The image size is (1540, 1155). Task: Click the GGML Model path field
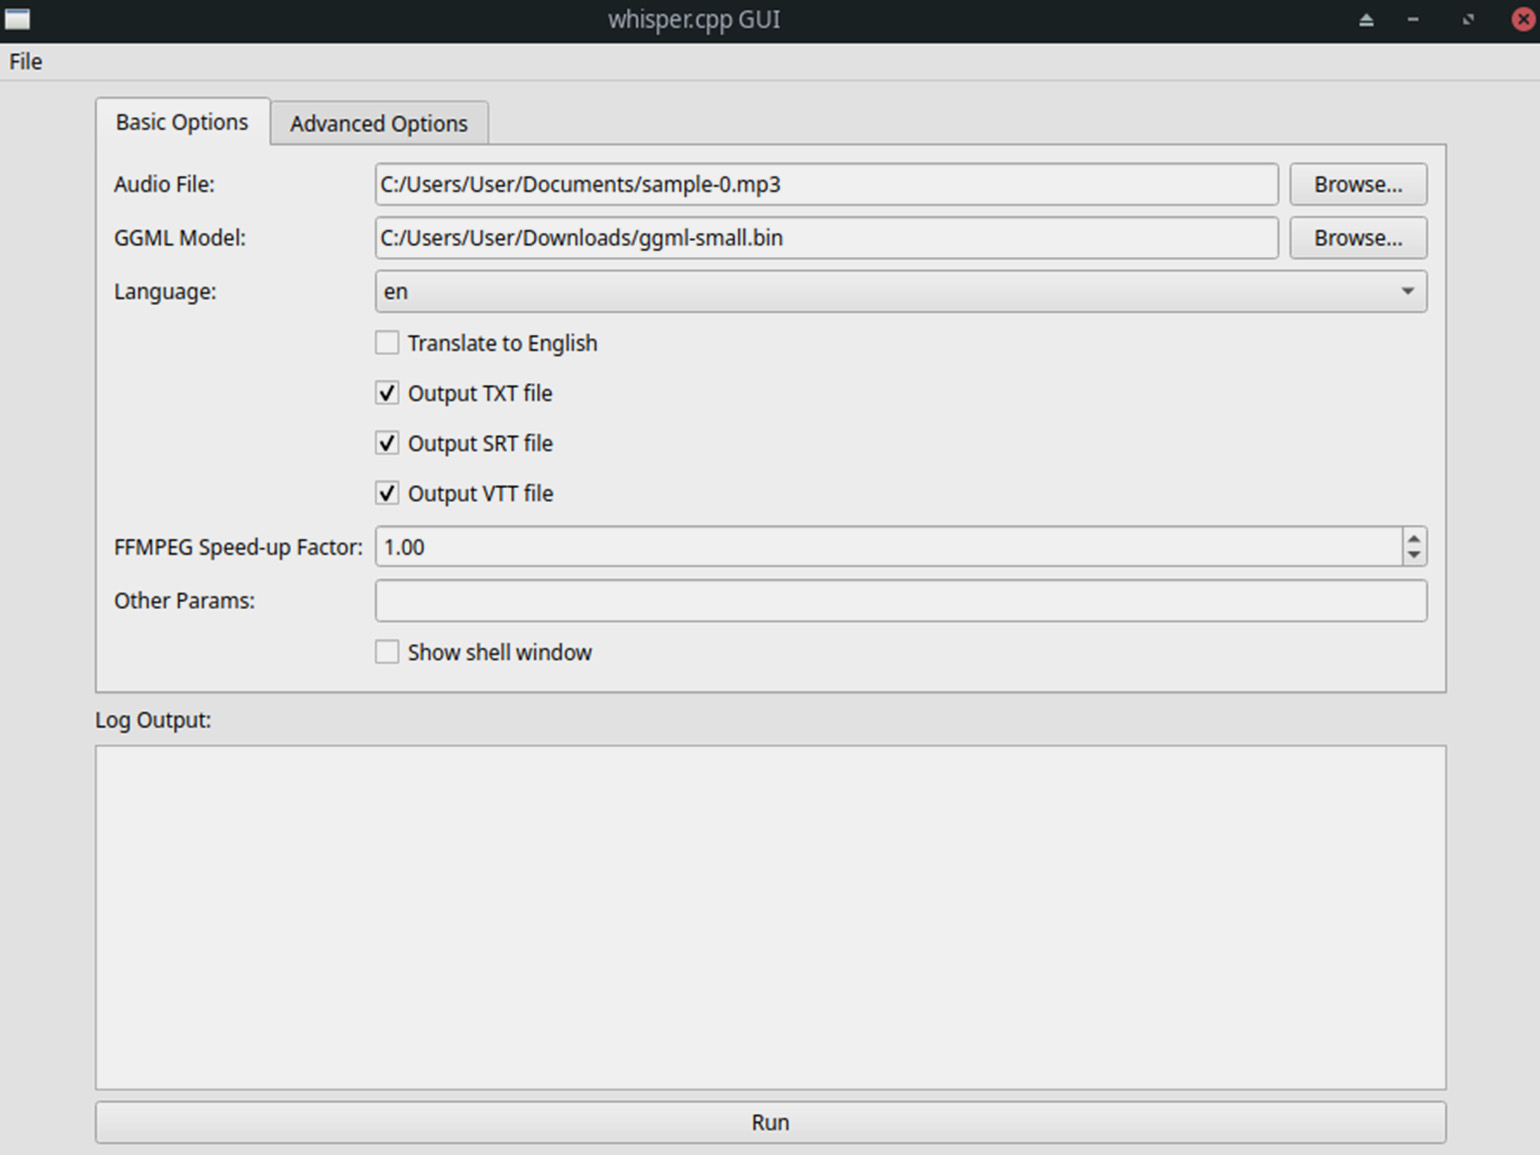tap(826, 238)
